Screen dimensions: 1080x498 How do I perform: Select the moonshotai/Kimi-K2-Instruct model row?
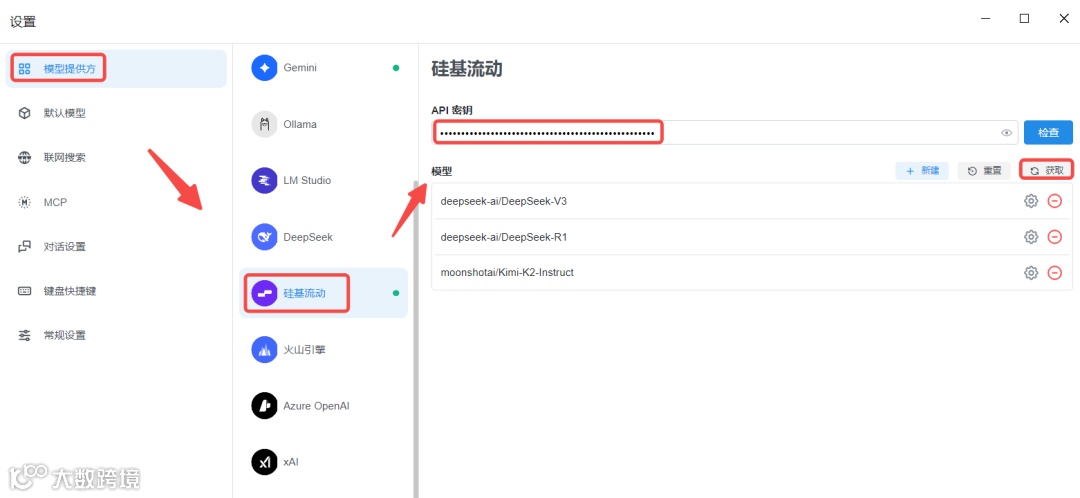click(752, 273)
